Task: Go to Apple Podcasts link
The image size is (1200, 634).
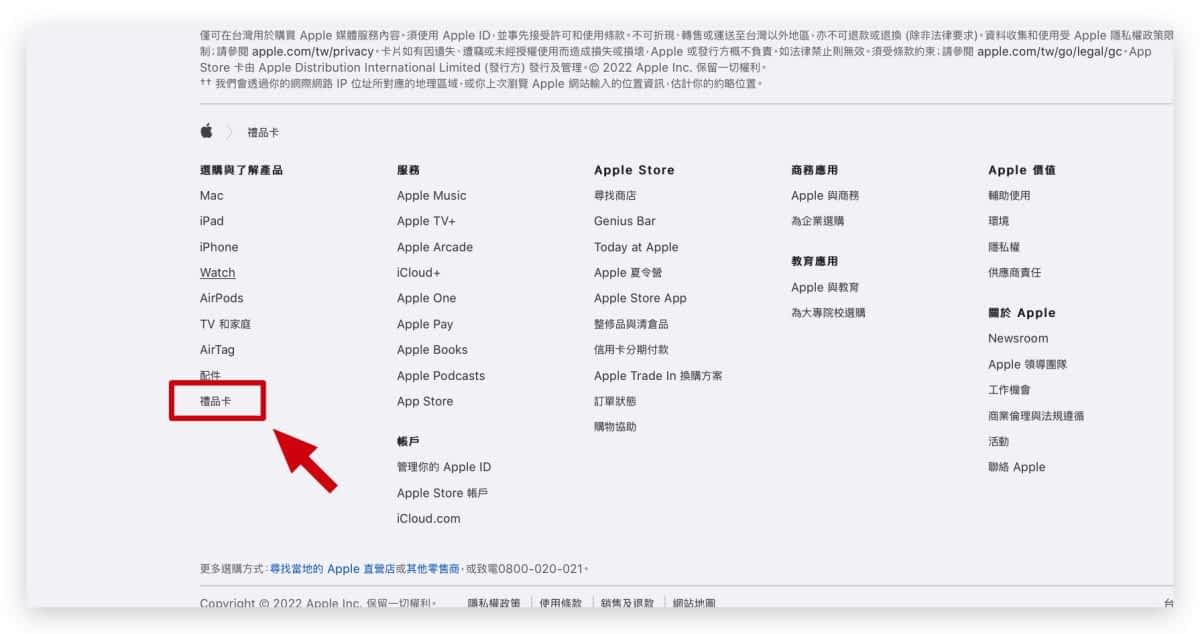Action: (441, 376)
